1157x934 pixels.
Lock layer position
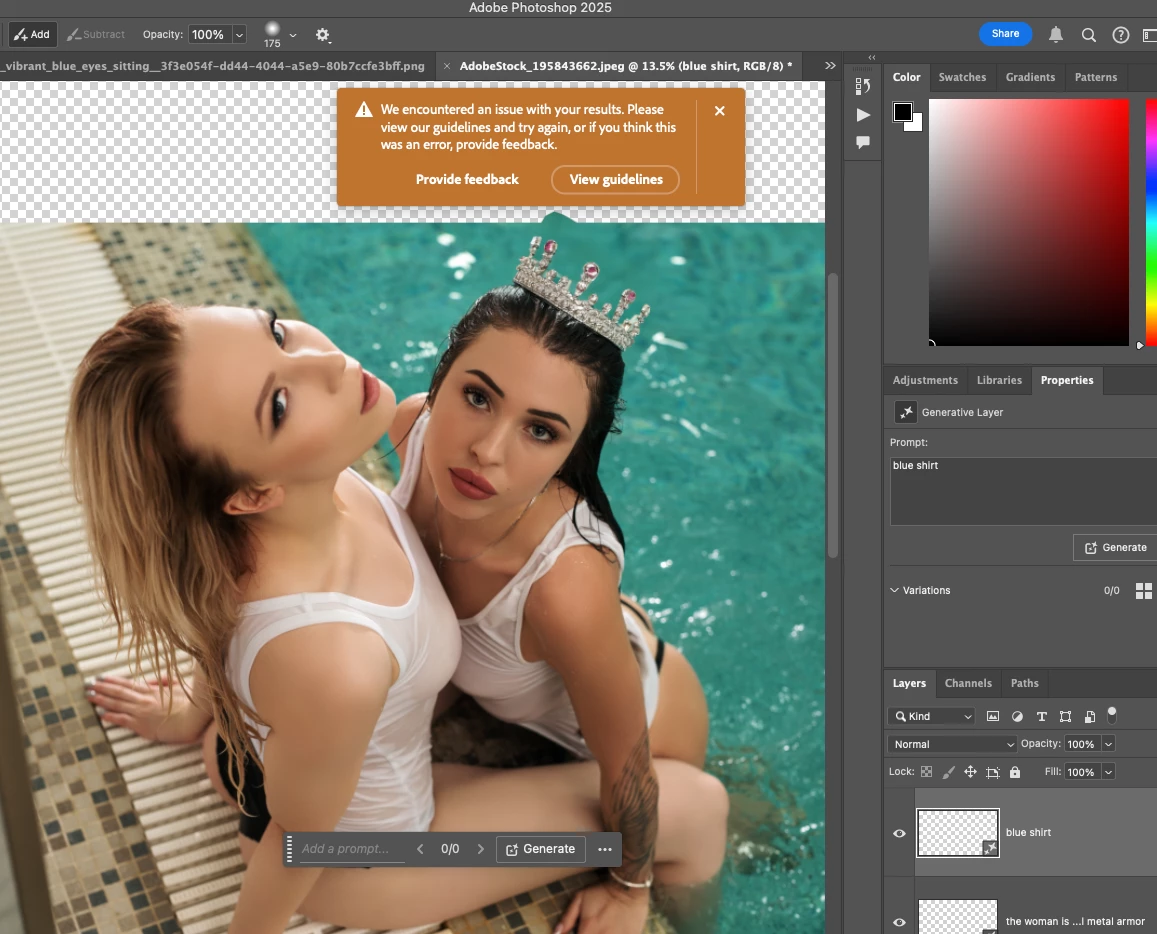coord(970,772)
